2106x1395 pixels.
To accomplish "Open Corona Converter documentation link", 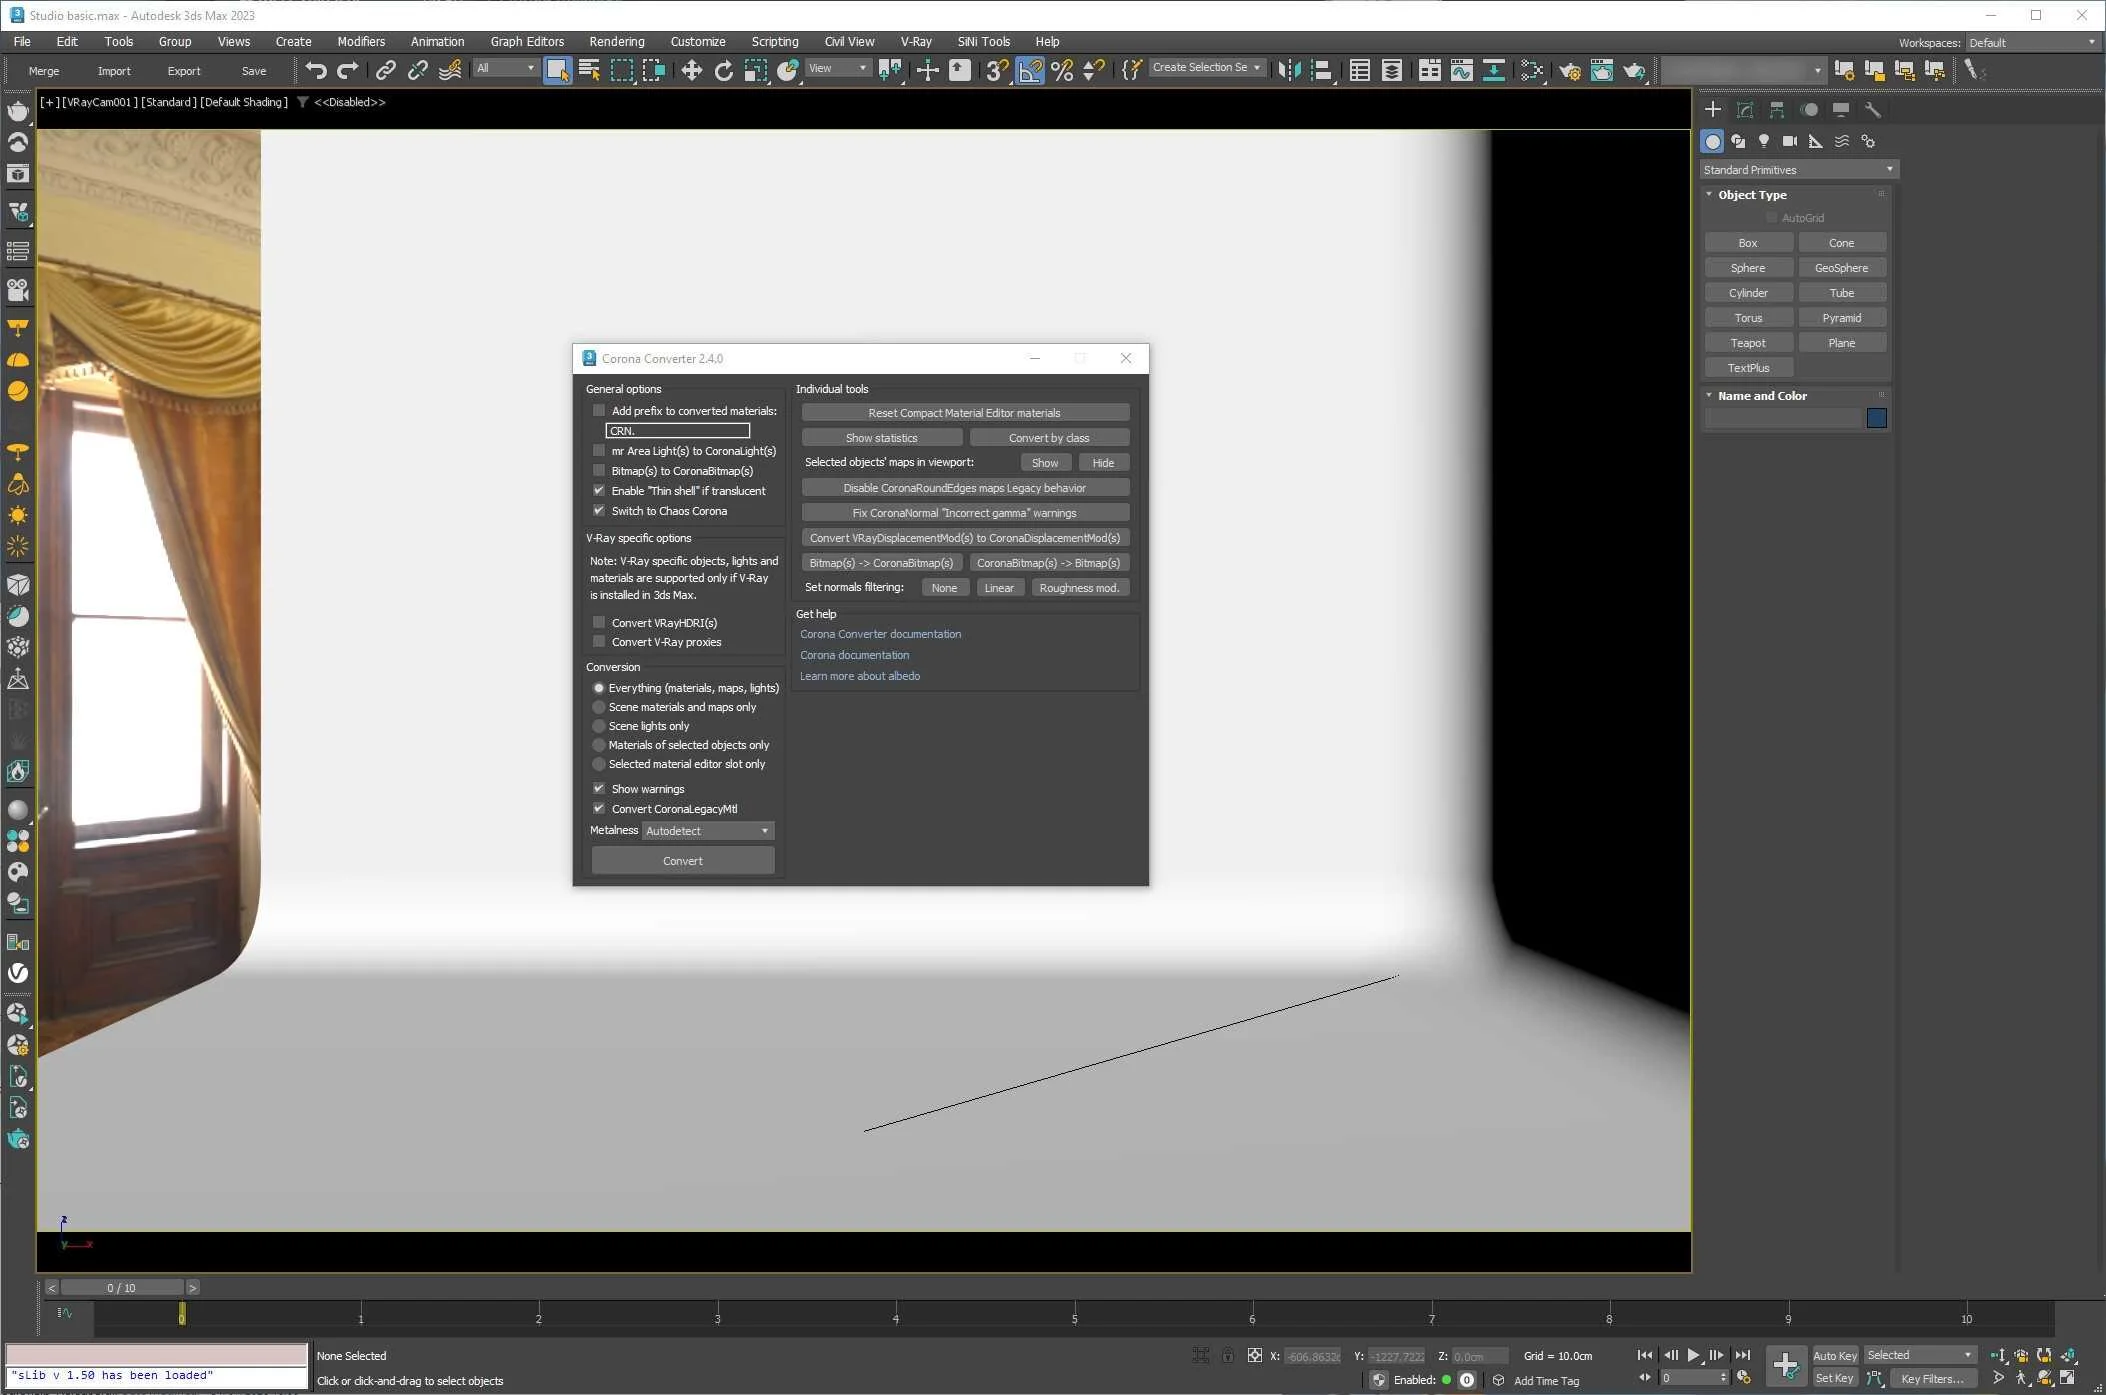I will pos(880,634).
